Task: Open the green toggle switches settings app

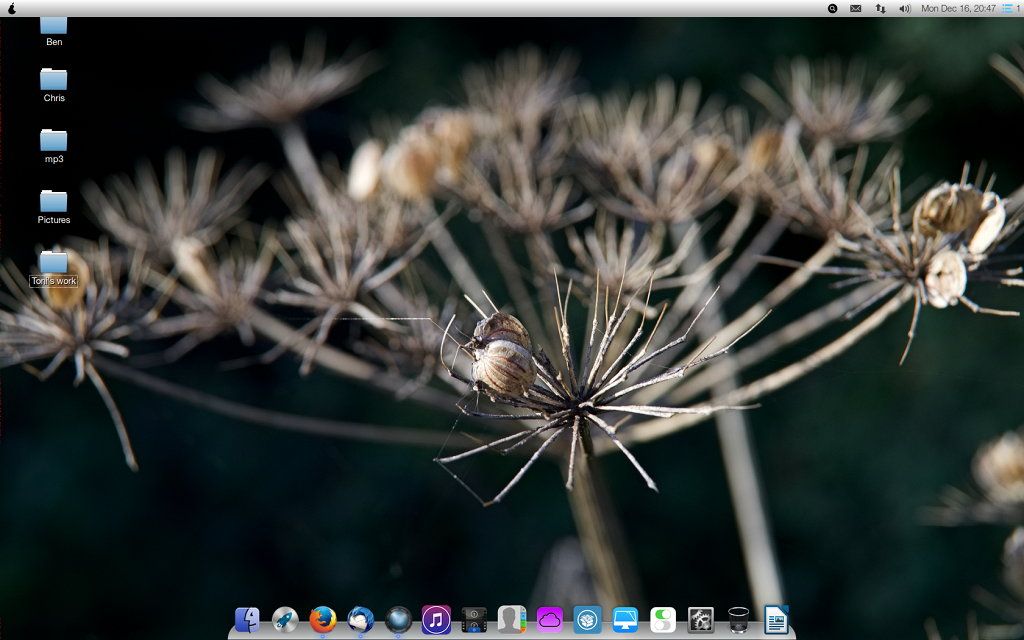Action: coord(663,620)
